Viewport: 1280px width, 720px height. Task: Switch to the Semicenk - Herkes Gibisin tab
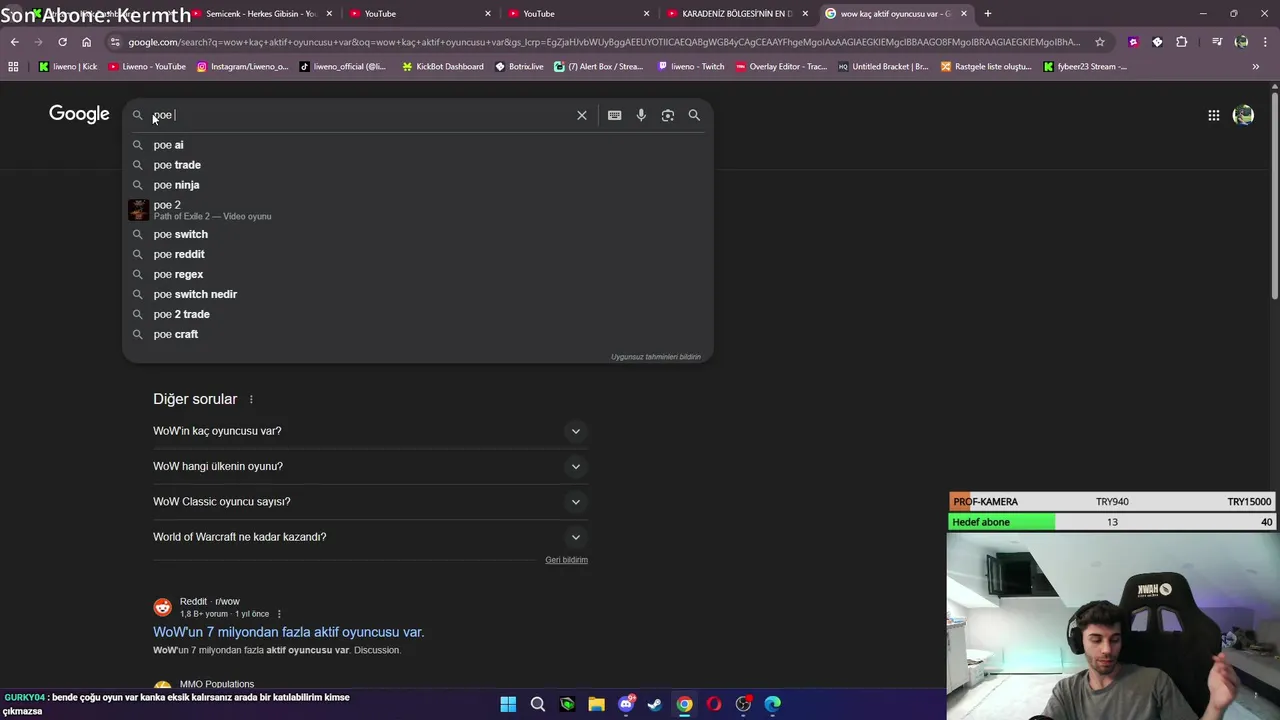pos(260,14)
